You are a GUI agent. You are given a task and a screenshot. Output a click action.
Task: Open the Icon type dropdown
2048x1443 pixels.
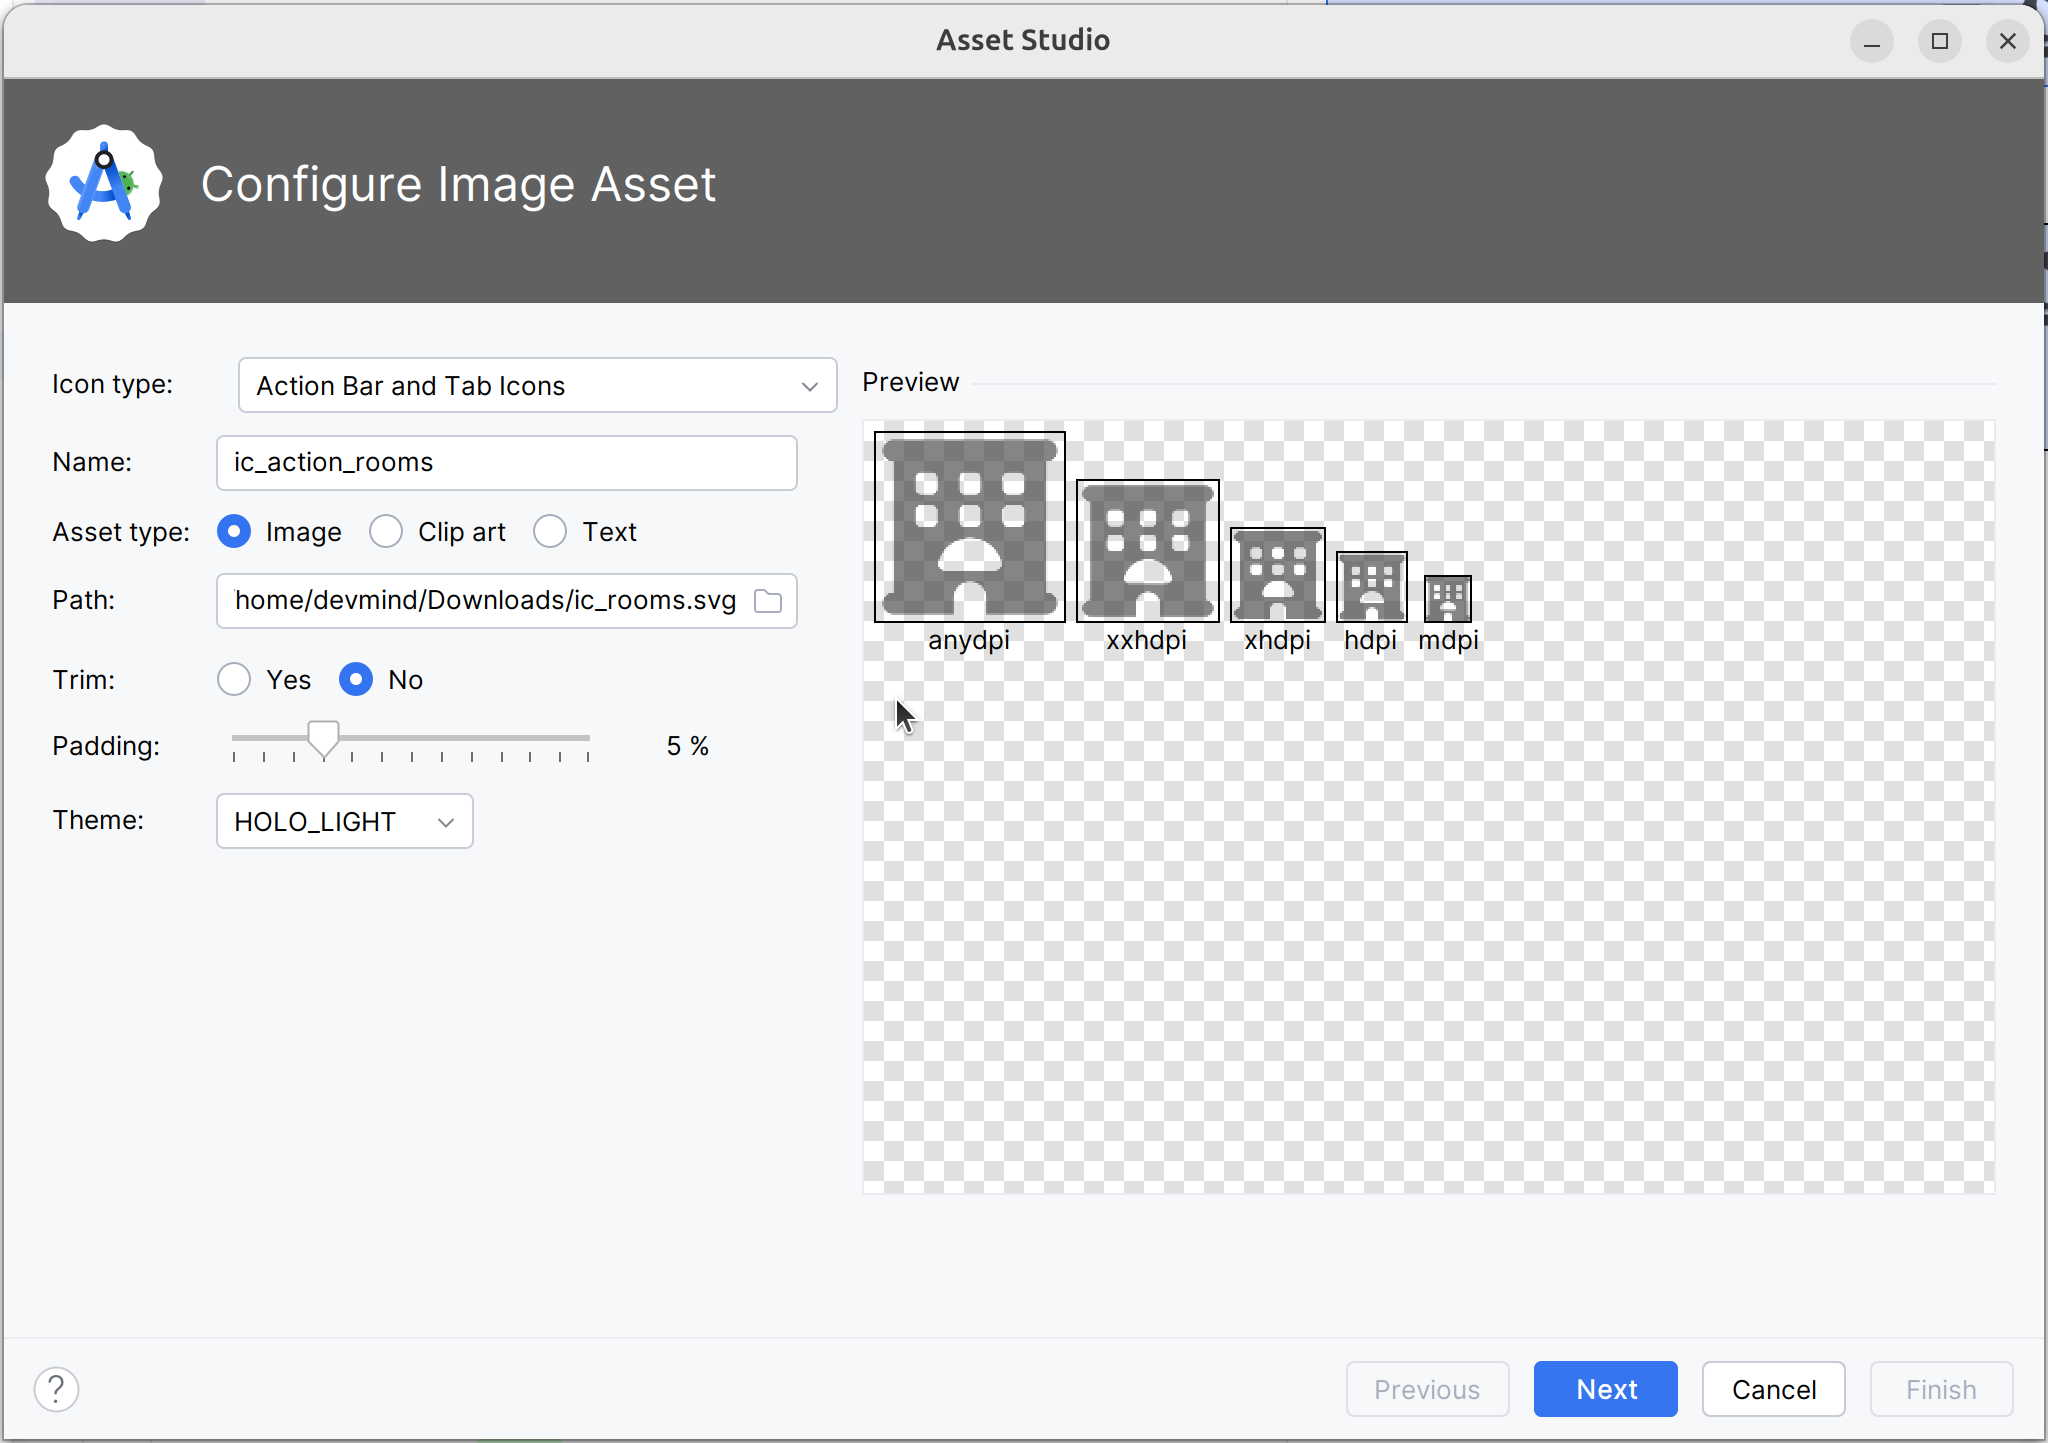538,385
